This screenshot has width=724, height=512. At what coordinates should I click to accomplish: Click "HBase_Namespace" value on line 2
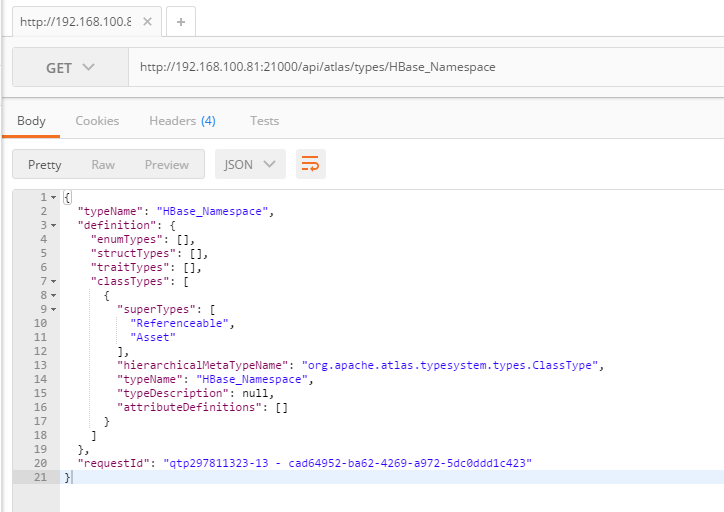212,211
